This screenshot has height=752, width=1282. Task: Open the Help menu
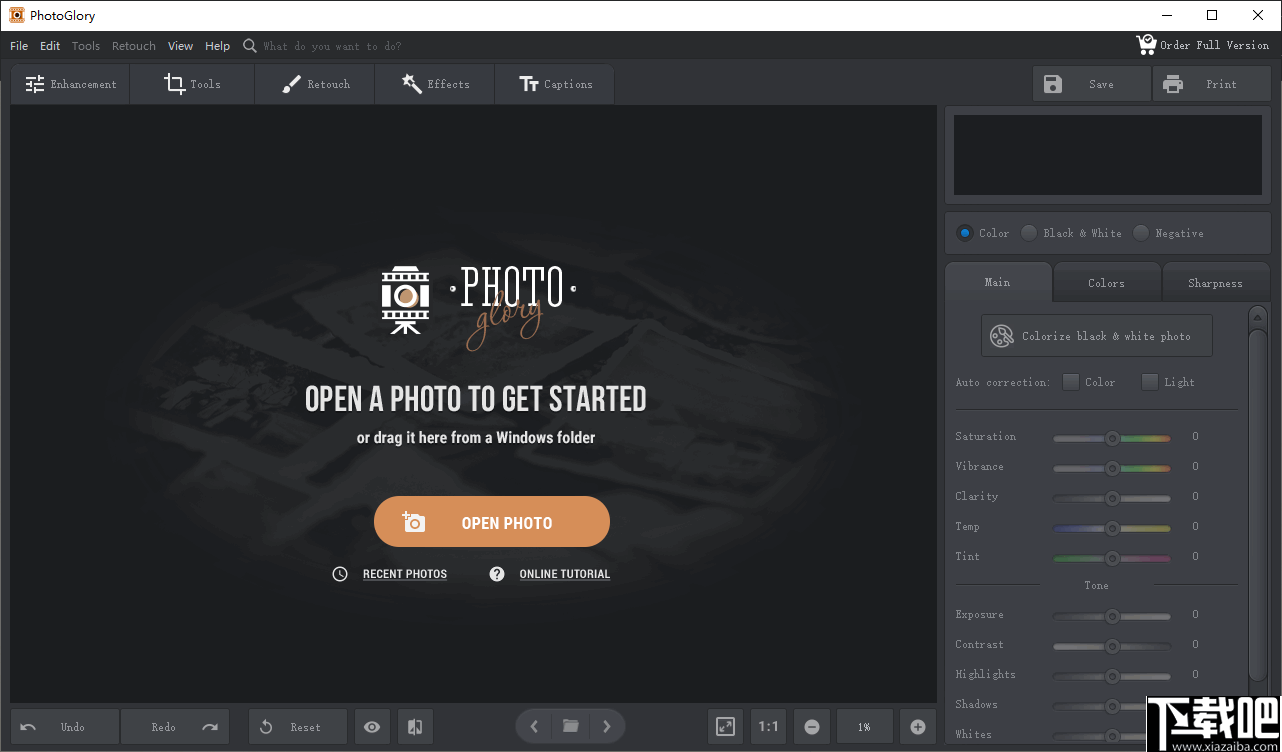(x=217, y=46)
